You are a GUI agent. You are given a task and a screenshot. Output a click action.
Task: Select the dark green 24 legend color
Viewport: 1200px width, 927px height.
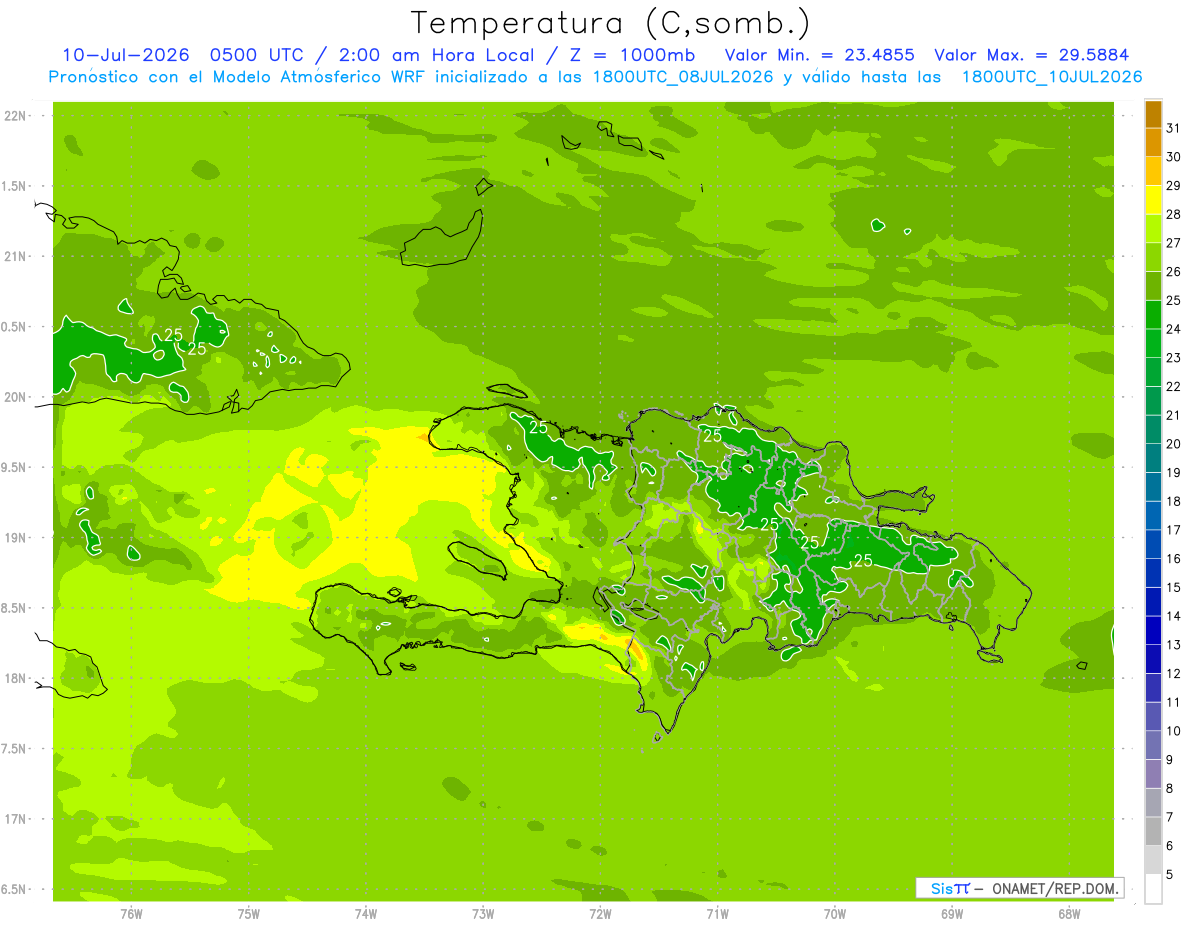coord(1153,314)
